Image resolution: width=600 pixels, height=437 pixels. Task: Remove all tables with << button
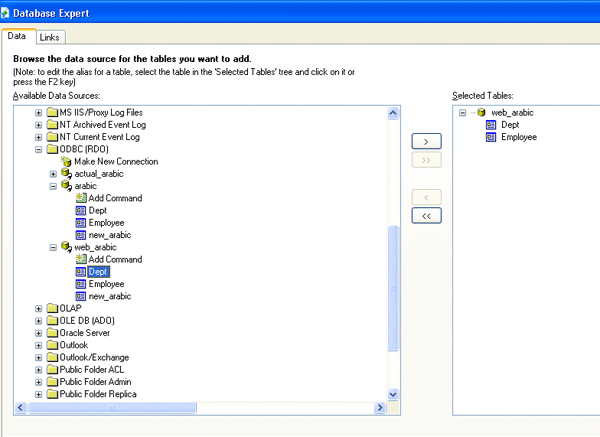[426, 215]
